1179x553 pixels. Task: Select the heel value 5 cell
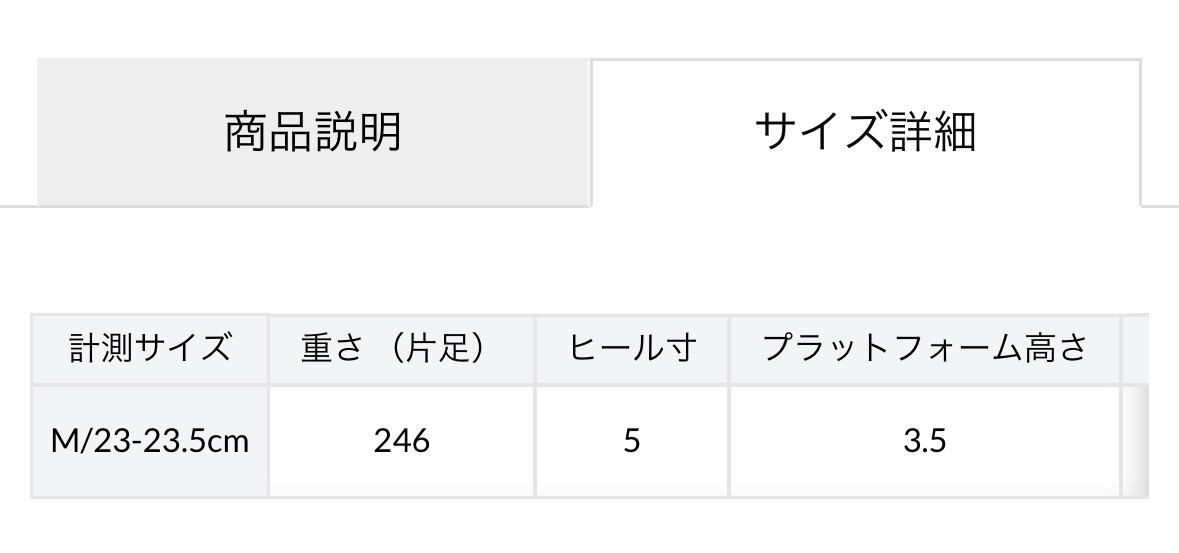point(632,440)
